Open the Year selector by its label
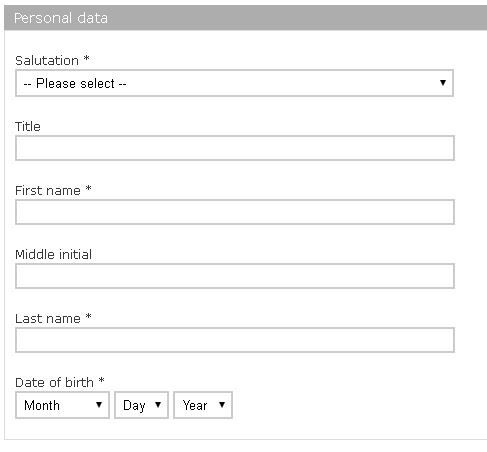 click(x=195, y=405)
